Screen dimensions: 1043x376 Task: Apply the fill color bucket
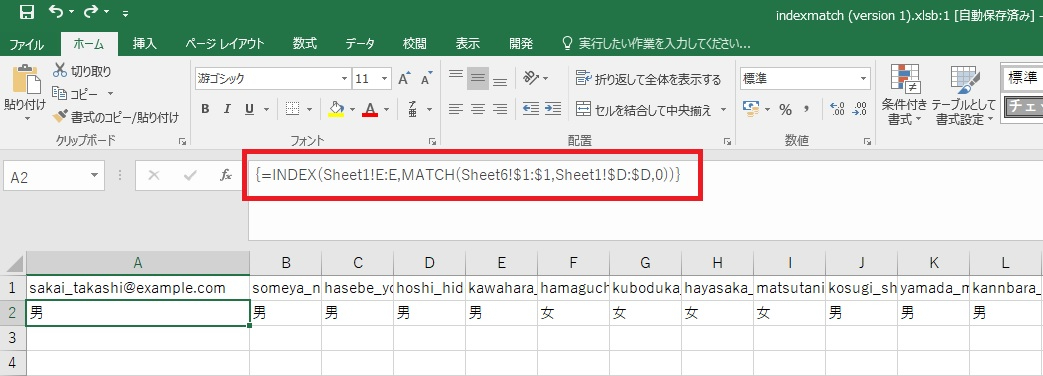[336, 108]
